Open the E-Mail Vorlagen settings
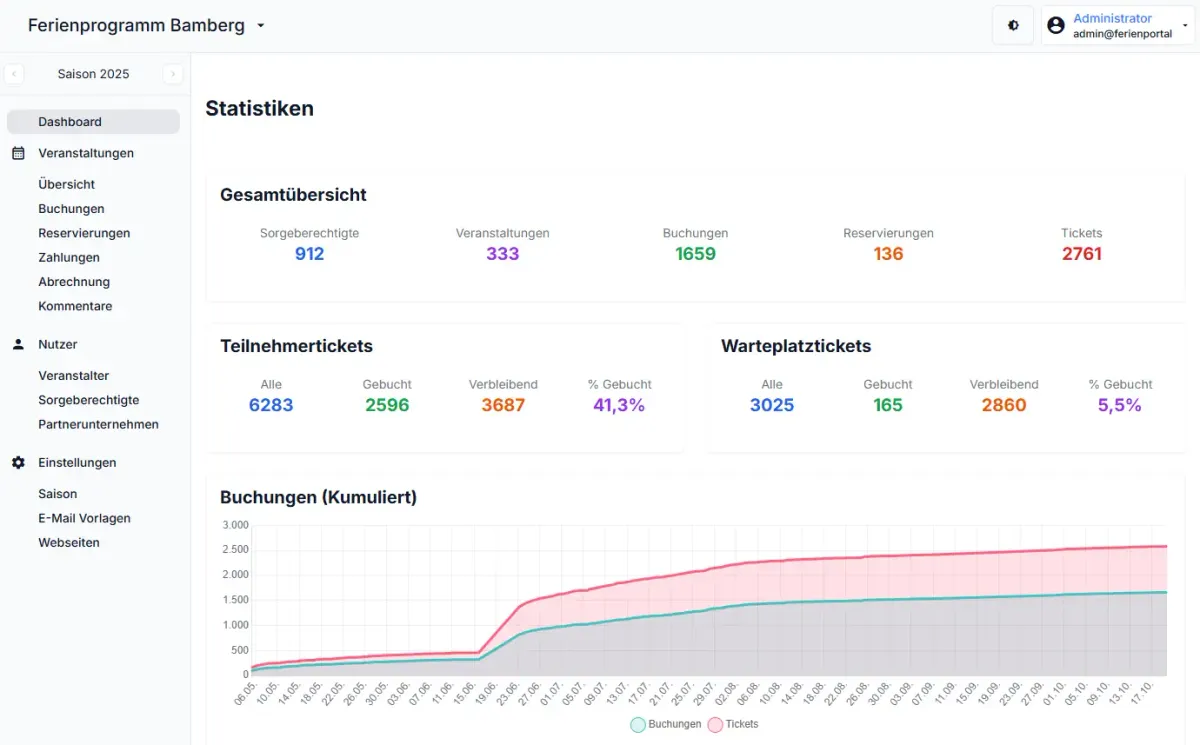1200x745 pixels. point(84,518)
